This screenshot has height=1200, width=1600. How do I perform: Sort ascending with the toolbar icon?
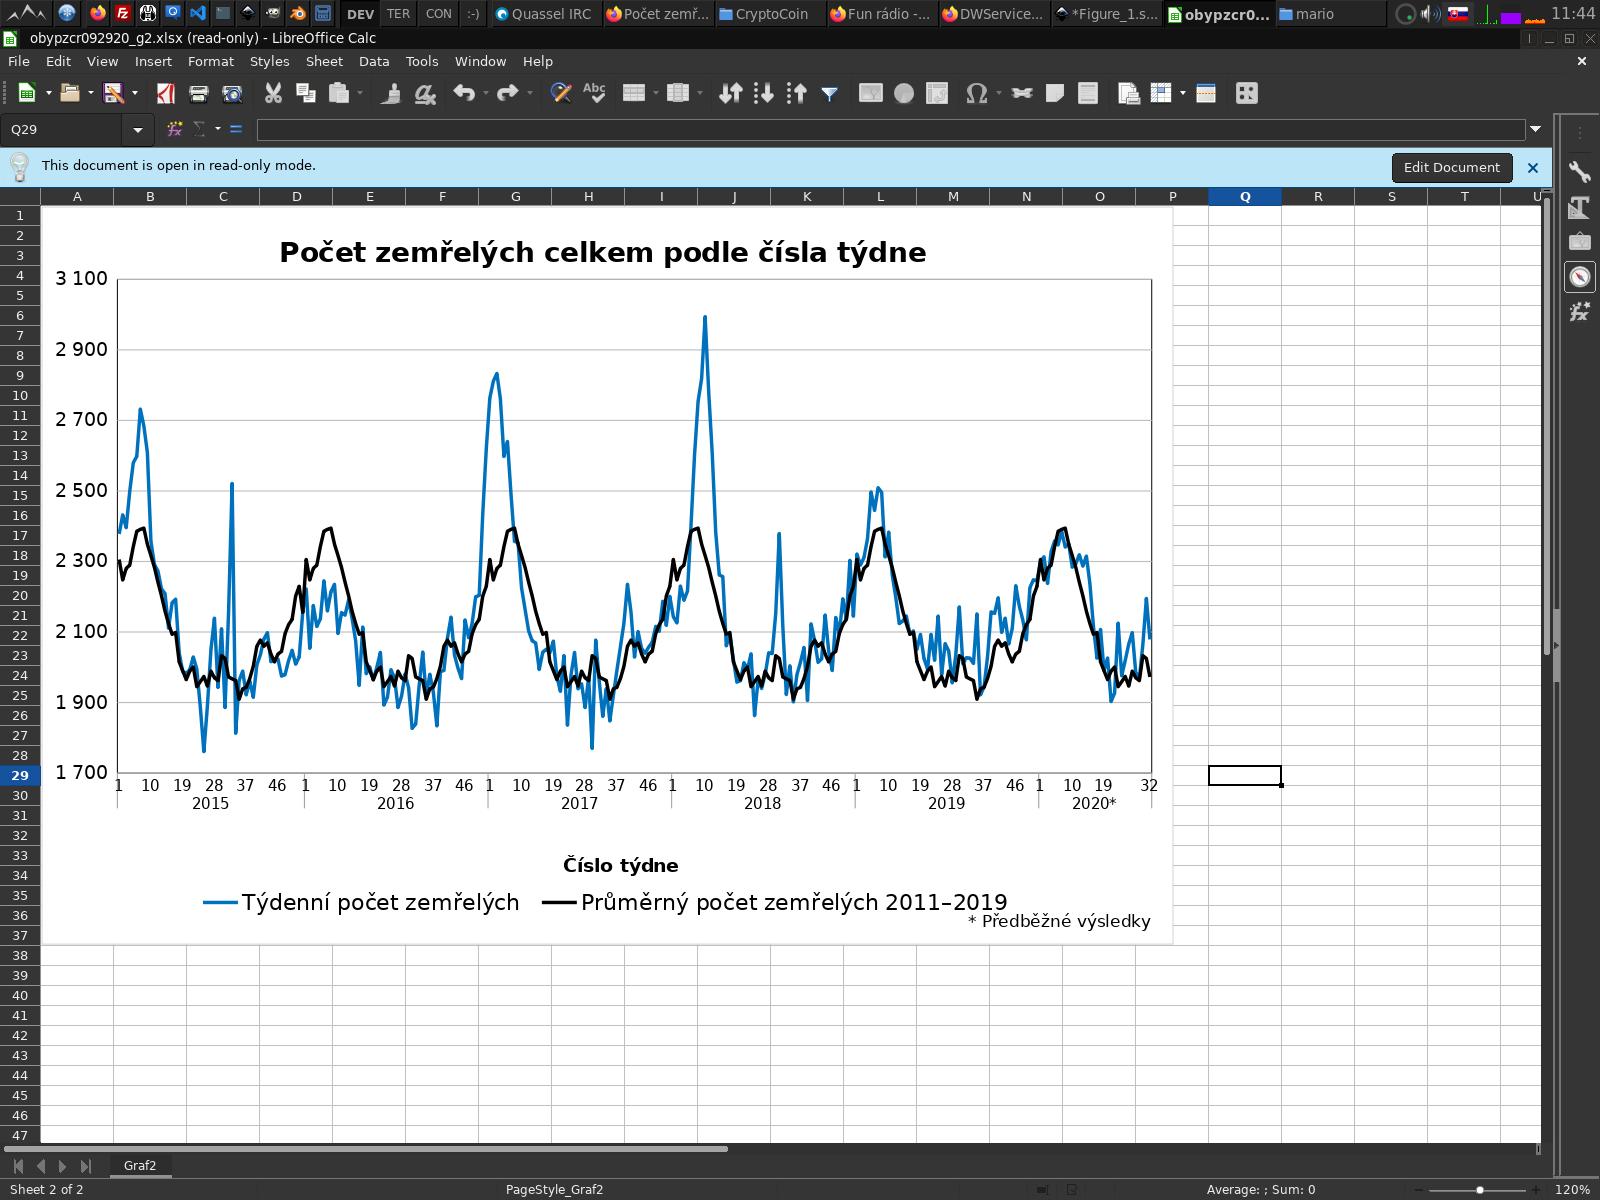[x=764, y=93]
